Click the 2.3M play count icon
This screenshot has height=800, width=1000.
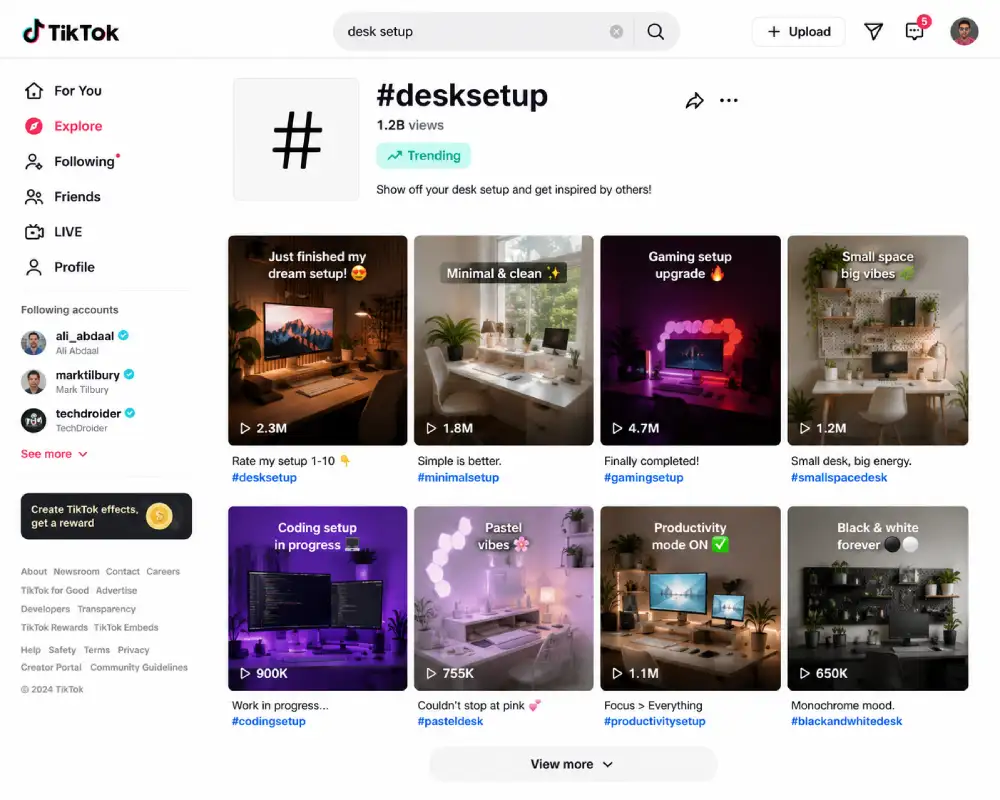(x=245, y=428)
